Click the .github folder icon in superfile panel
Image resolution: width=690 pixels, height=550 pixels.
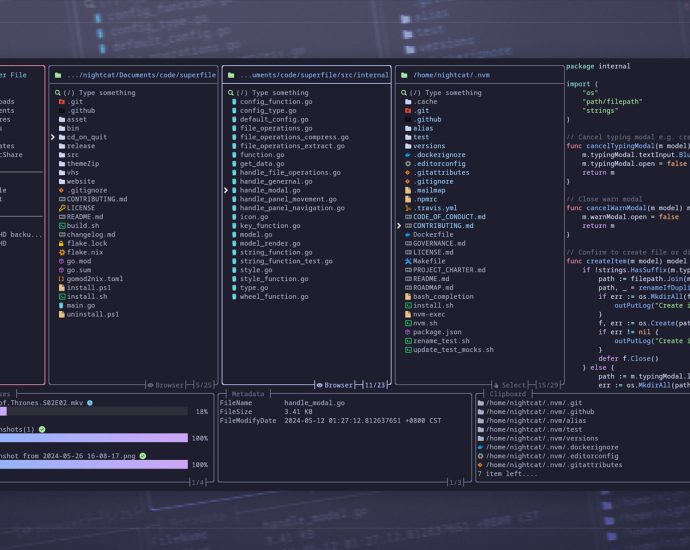(62, 110)
